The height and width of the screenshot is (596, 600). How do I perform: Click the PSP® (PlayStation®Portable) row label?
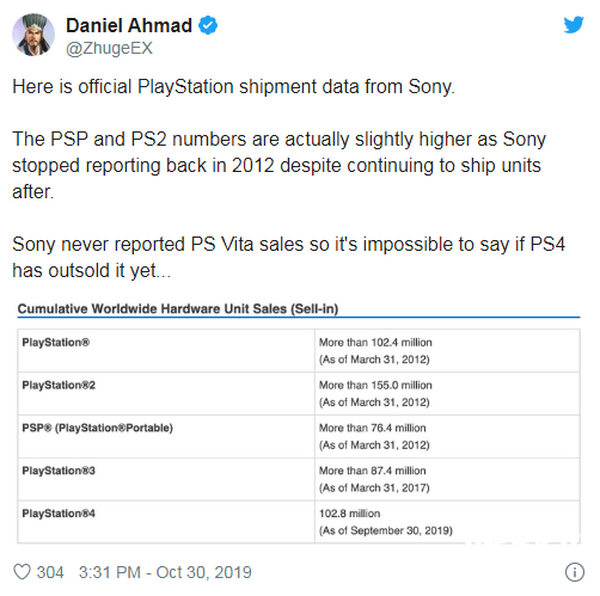tap(98, 428)
